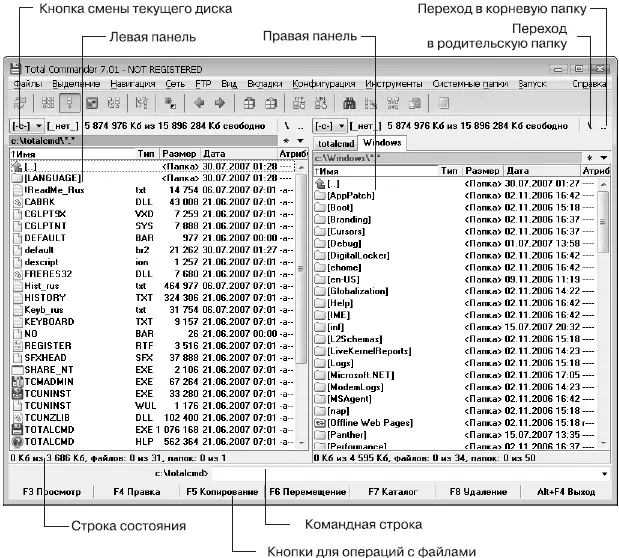Click the new FTP URL connection icon
Image resolution: width=619 pixels, height=558 pixels.
point(321,103)
